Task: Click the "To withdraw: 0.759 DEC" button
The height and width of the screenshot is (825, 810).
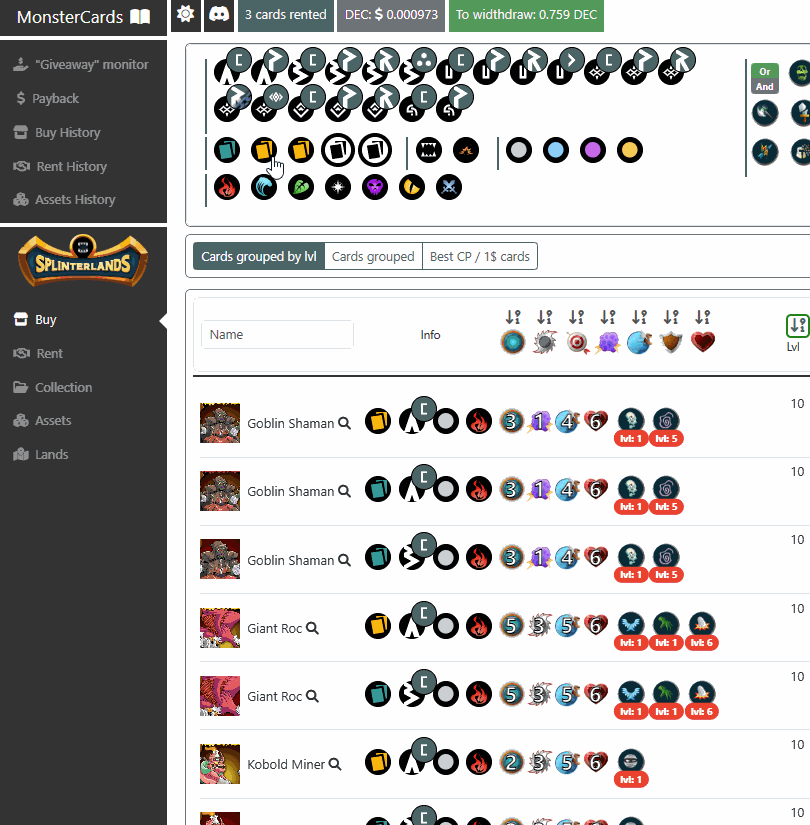Action: point(526,15)
